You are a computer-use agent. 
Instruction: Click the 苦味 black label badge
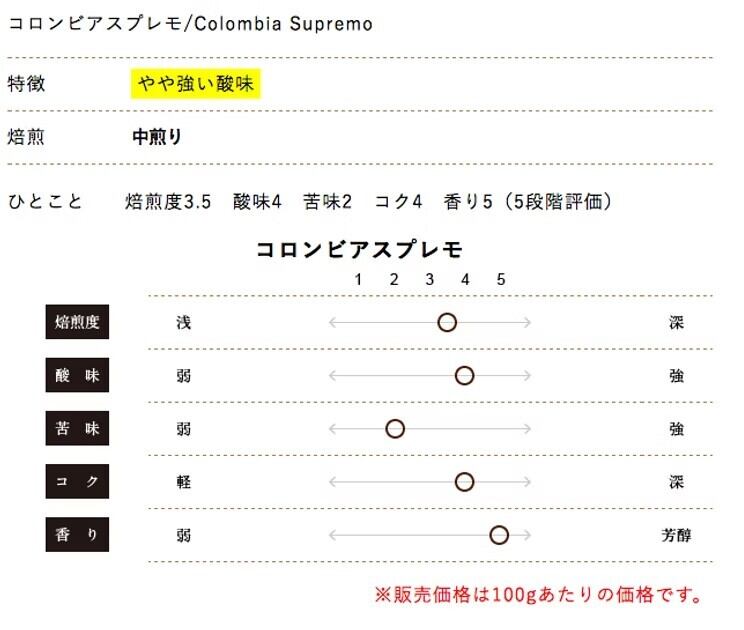pyautogui.click(x=77, y=428)
